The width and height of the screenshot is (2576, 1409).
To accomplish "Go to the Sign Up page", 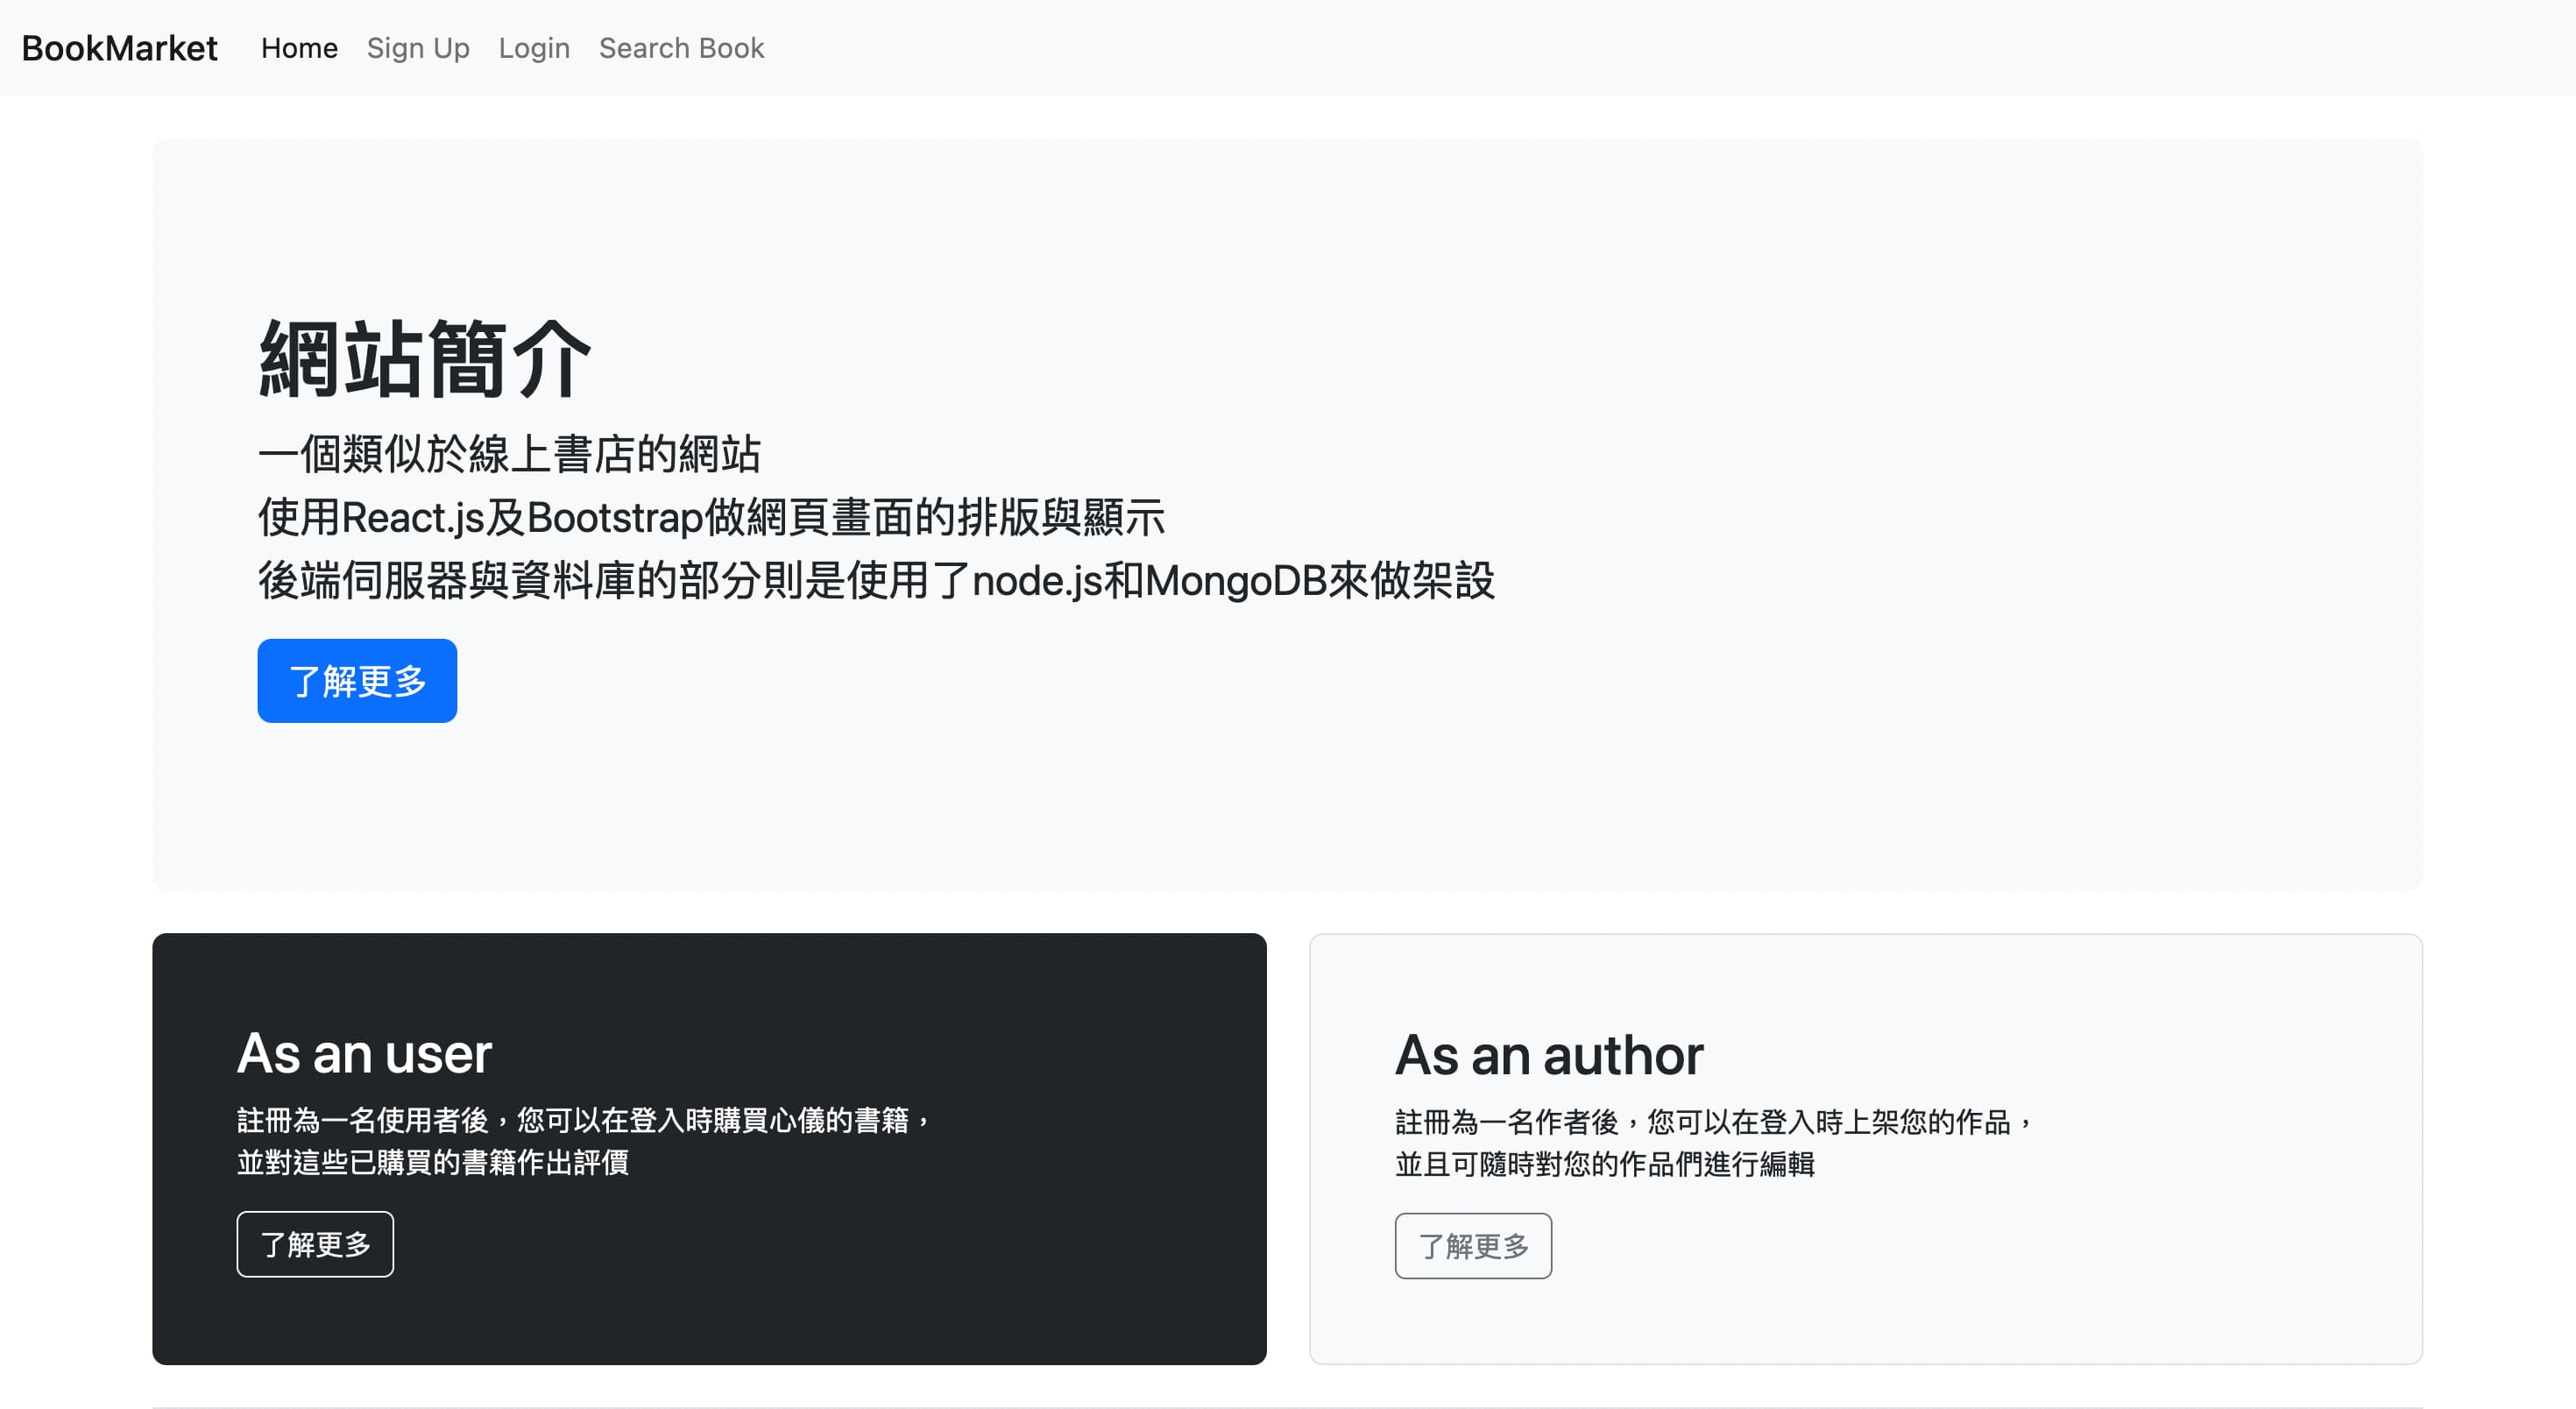I will tap(418, 48).
